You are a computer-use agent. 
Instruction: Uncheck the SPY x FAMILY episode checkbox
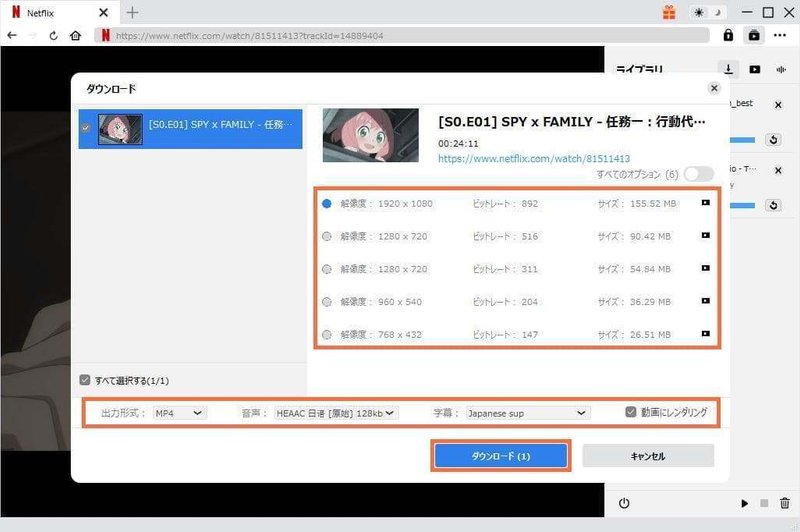(86, 128)
